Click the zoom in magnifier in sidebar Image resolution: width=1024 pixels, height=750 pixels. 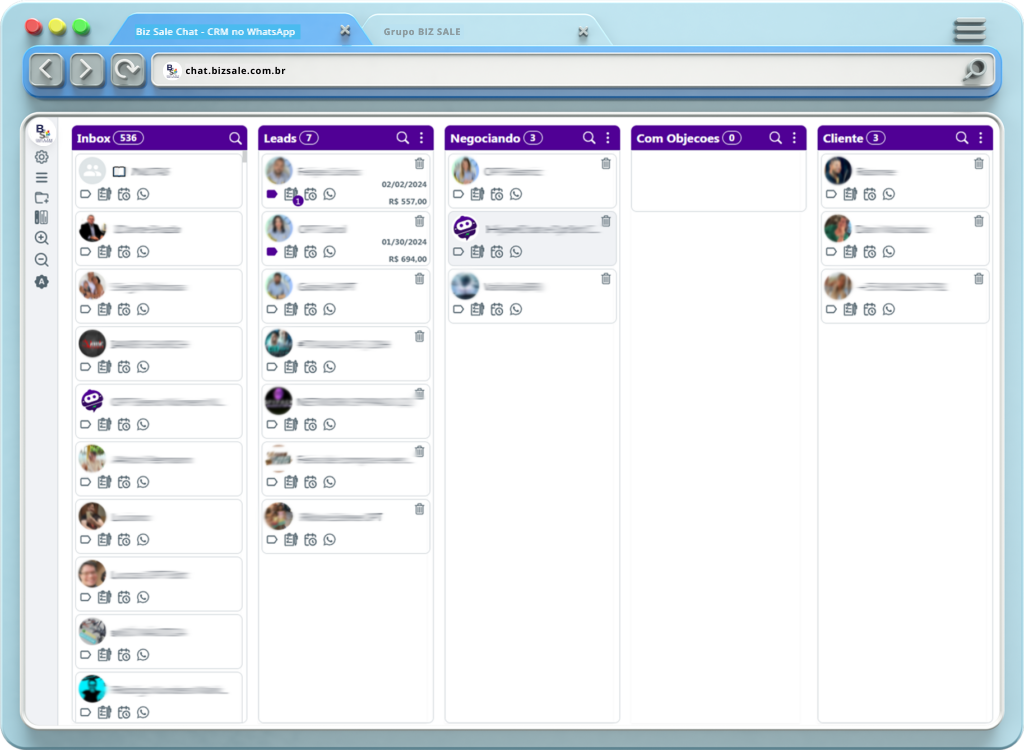[x=41, y=238]
